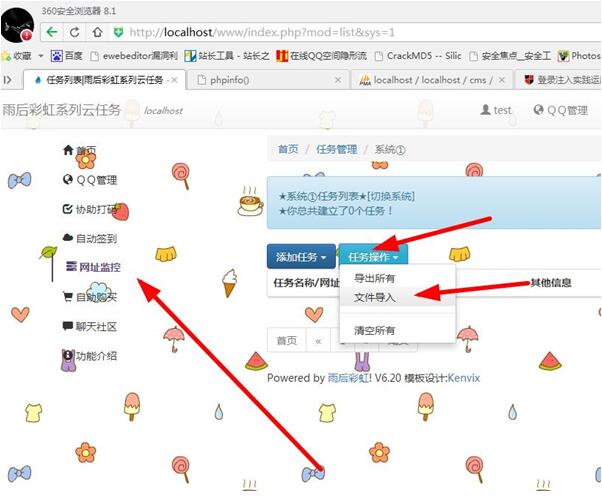Close the 任务列表 tab
Image resolution: width=602 pixels, height=498 pixels.
pos(174,80)
